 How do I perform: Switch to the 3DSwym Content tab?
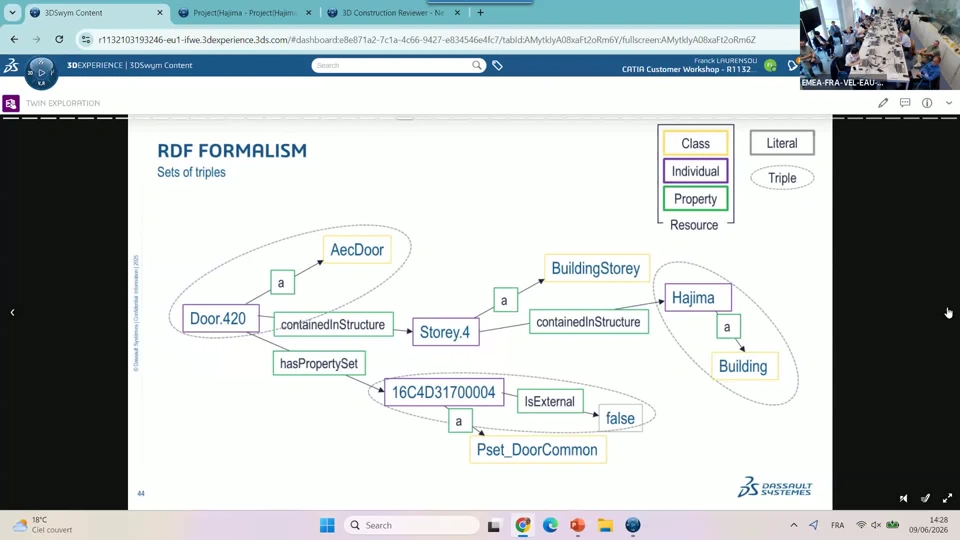[x=97, y=12]
